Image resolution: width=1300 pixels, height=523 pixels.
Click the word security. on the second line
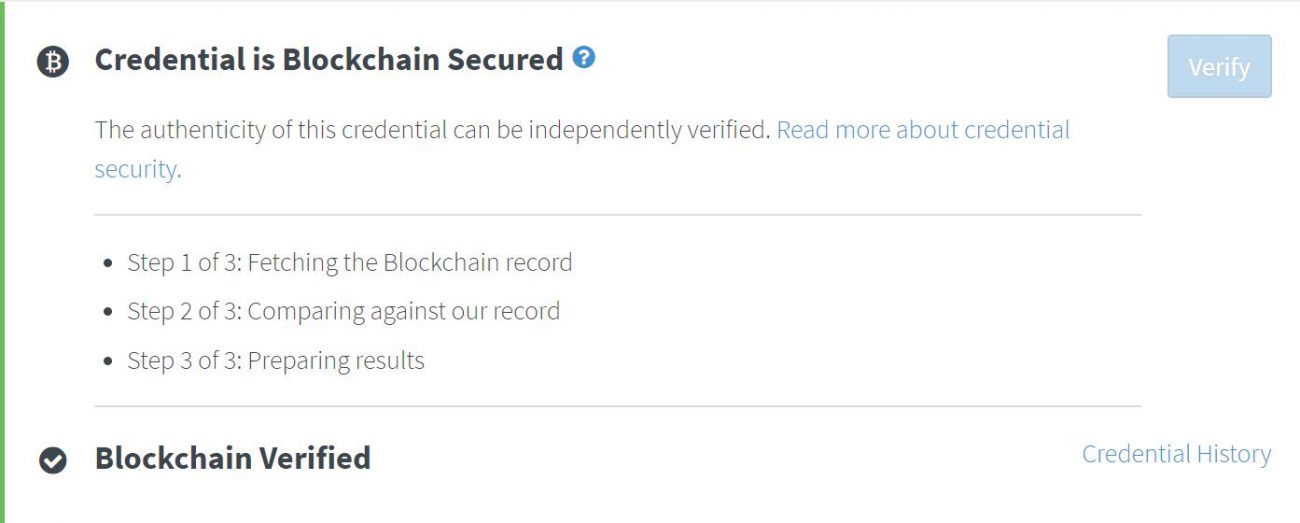click(x=138, y=169)
